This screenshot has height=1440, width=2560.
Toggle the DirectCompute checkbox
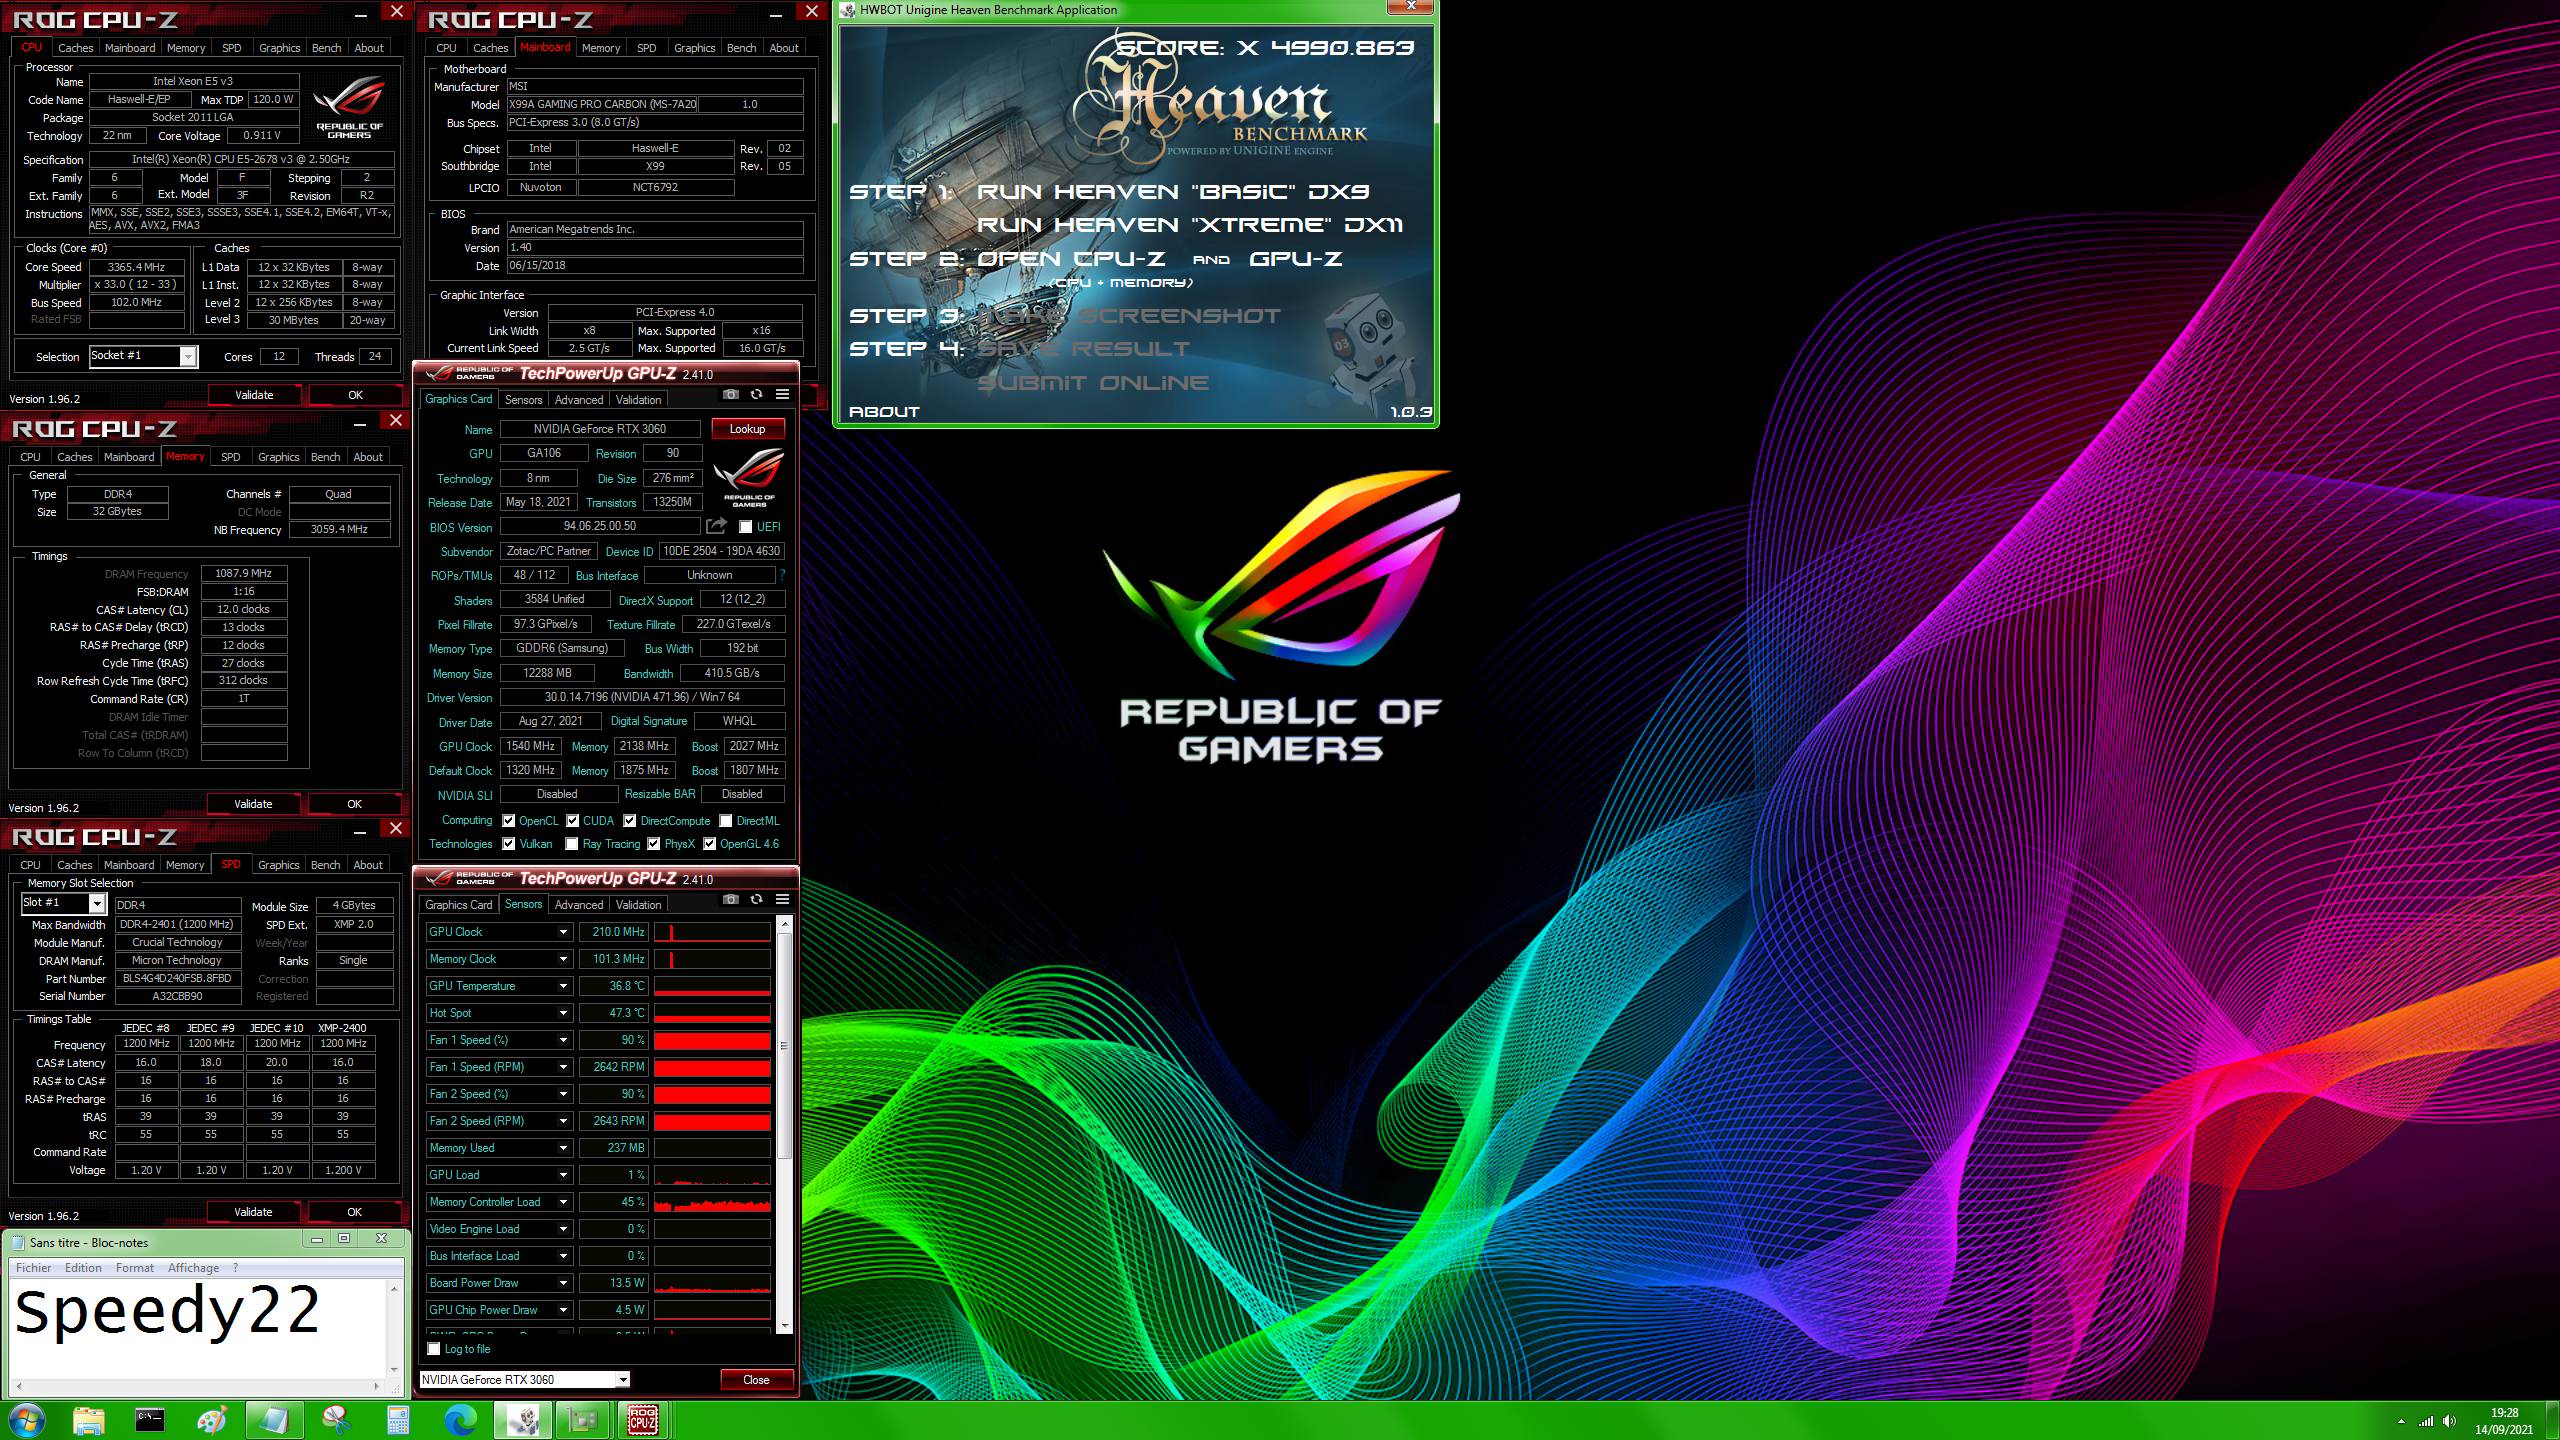pos(630,821)
